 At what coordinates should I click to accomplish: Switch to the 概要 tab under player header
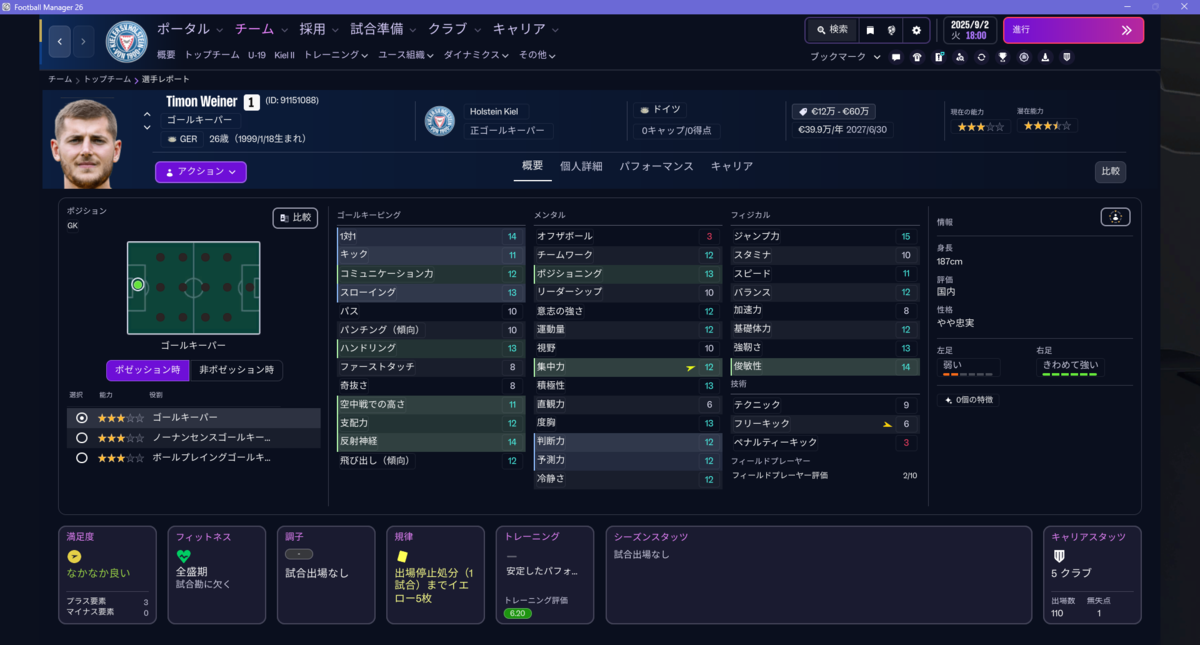pyautogui.click(x=533, y=166)
